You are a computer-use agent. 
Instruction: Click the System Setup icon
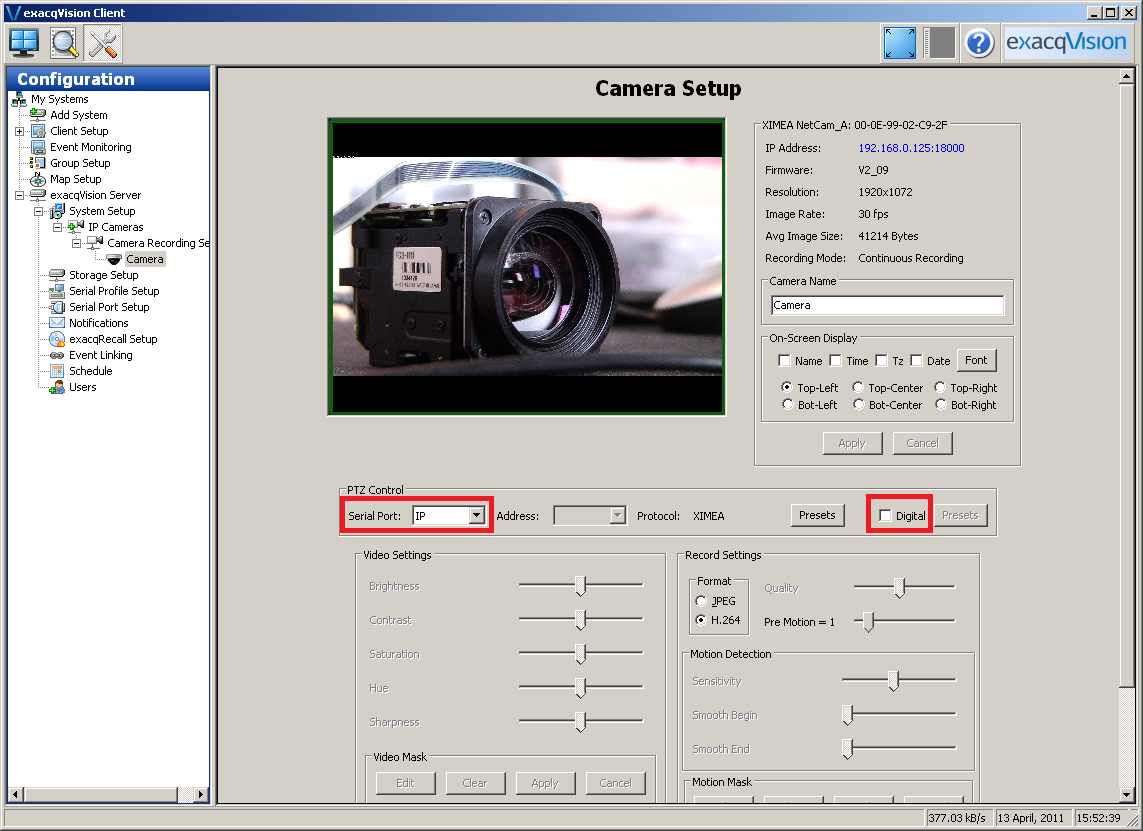[x=57, y=211]
